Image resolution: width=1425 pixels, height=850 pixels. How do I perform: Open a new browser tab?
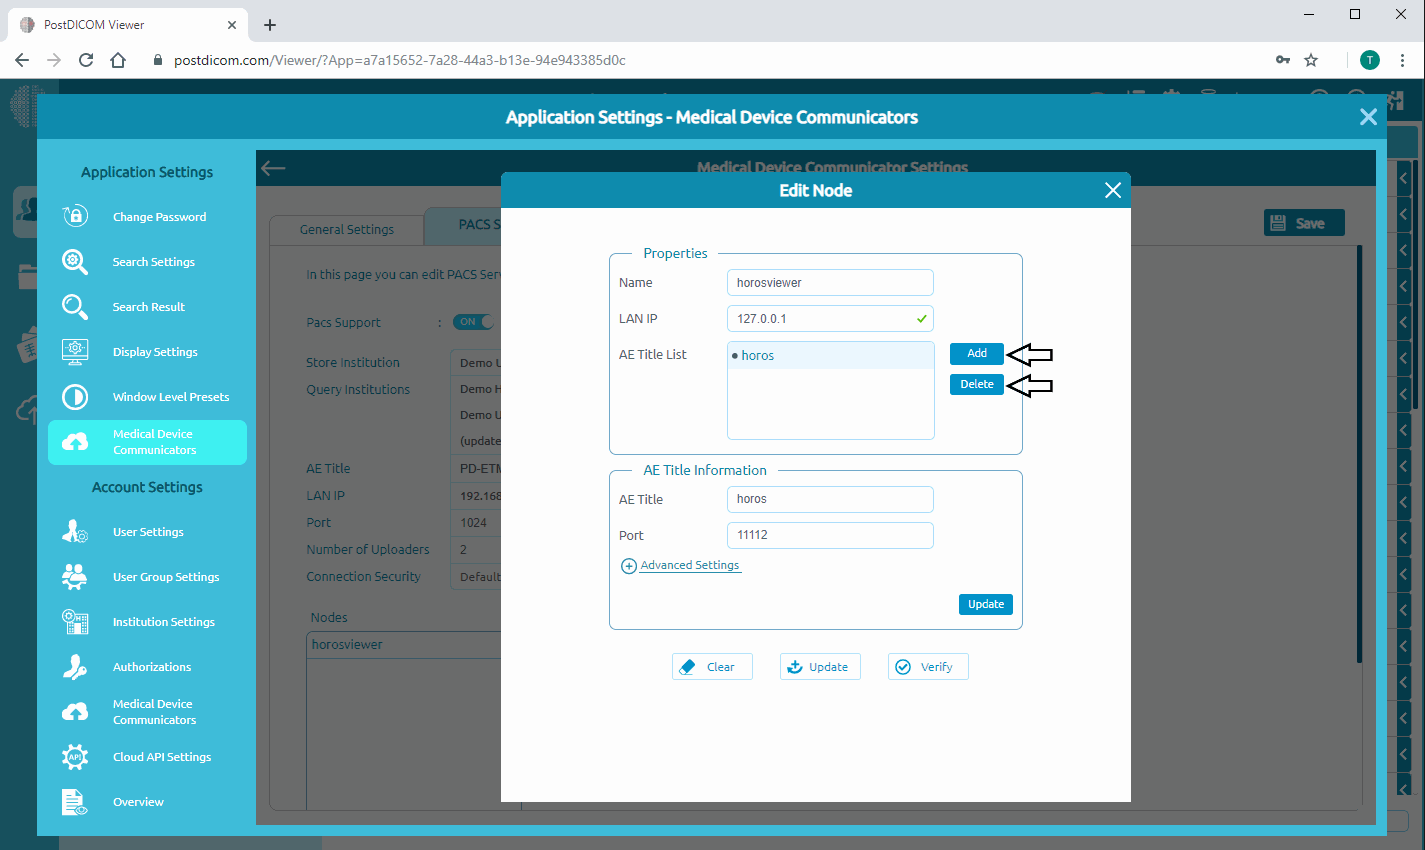click(x=270, y=25)
